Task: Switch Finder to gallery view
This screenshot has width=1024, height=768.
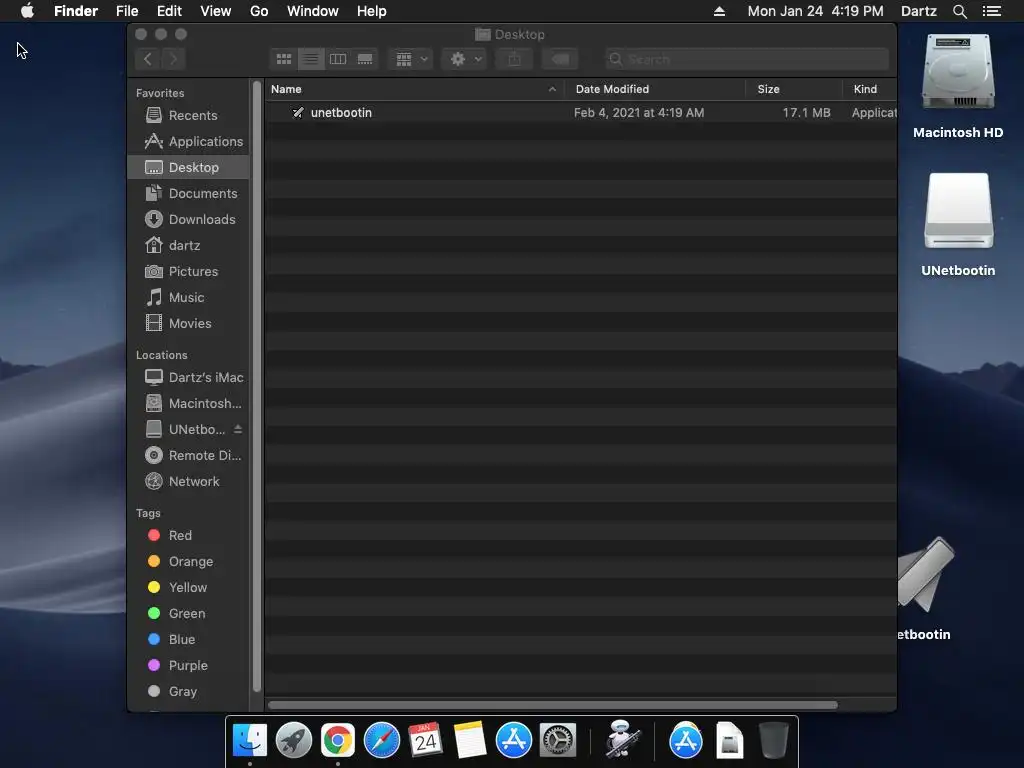Action: 365,59
